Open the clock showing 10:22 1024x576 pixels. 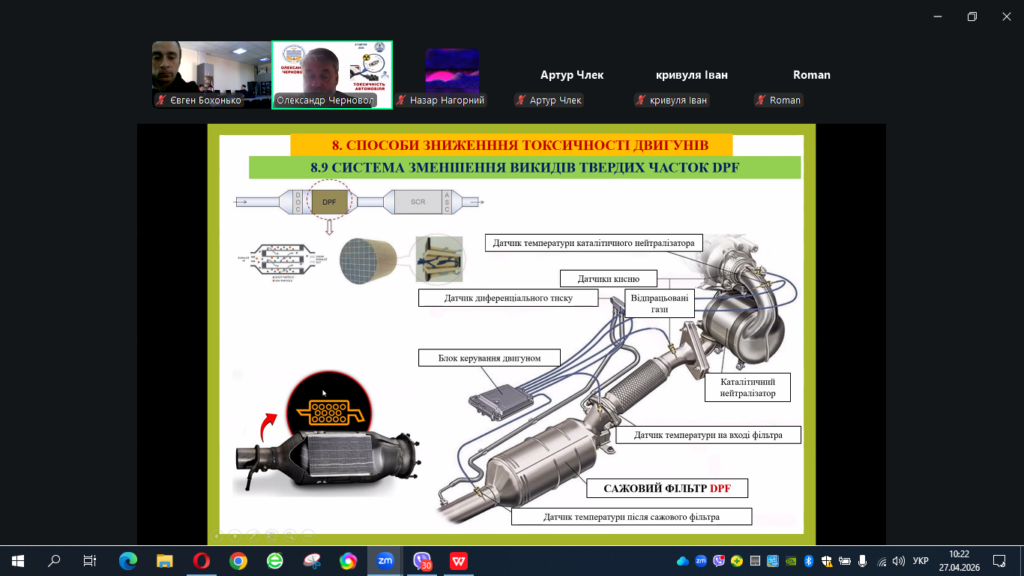(959, 561)
